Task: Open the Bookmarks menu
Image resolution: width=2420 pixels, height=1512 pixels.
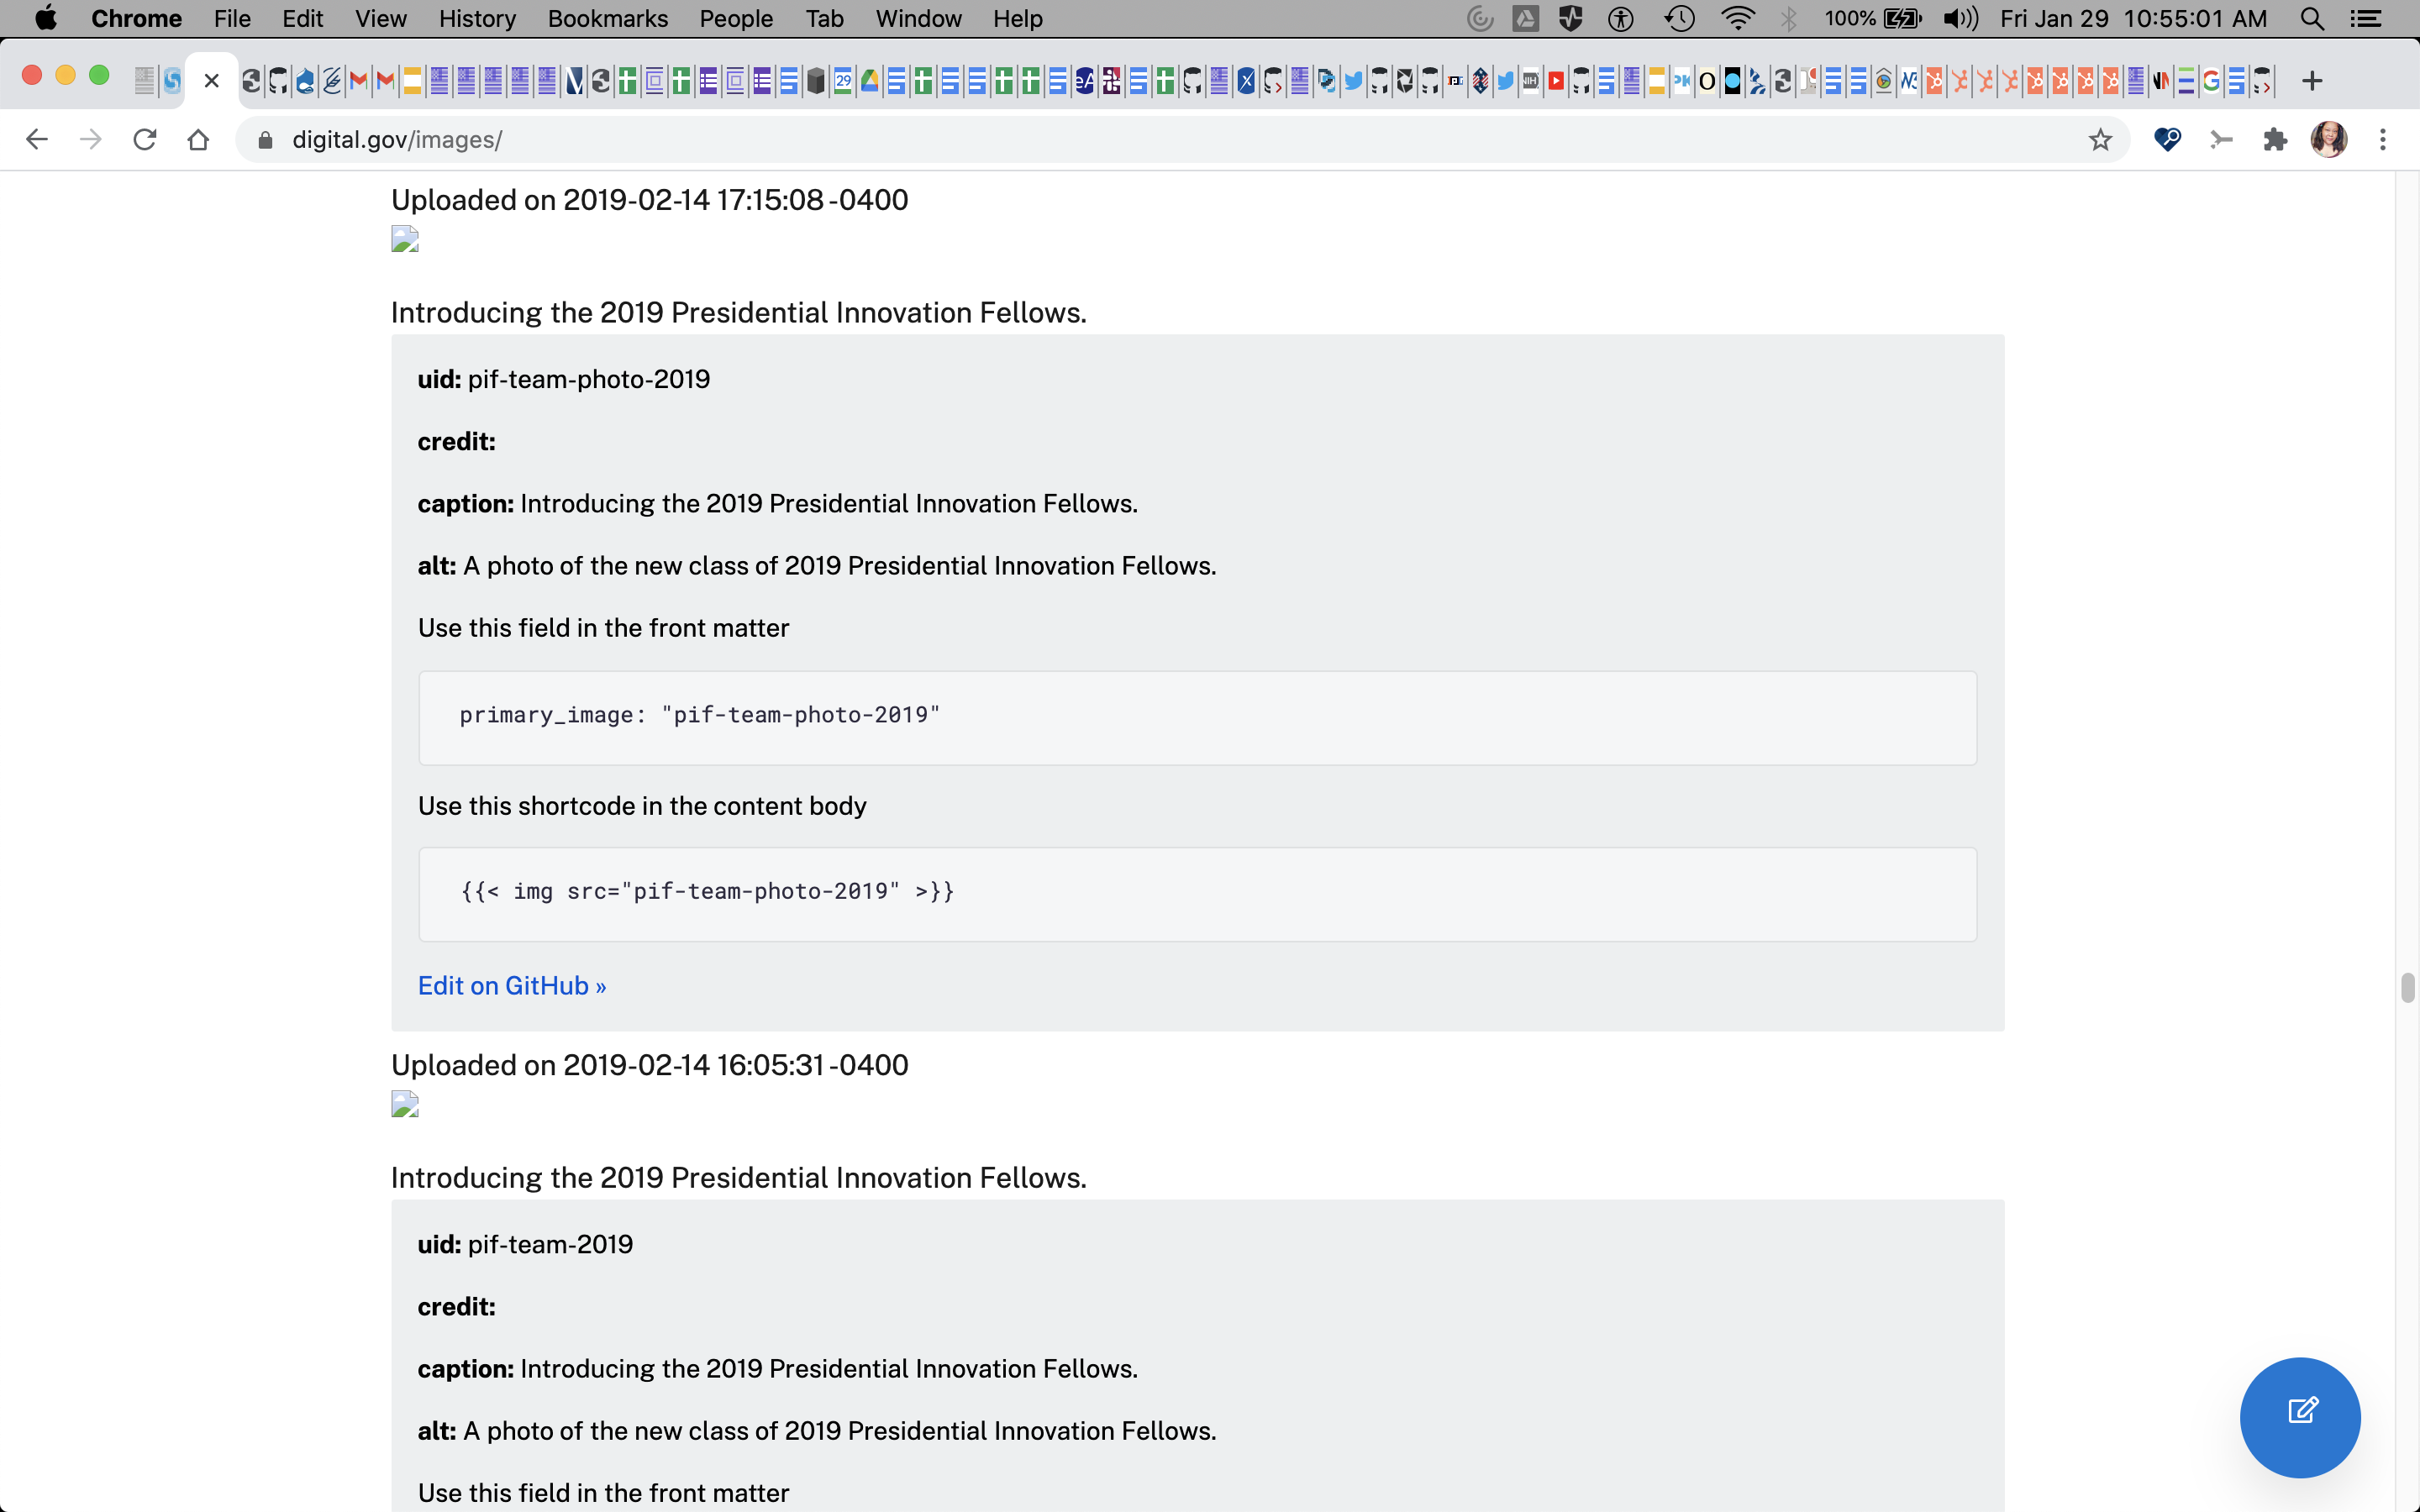Action: click(607, 18)
